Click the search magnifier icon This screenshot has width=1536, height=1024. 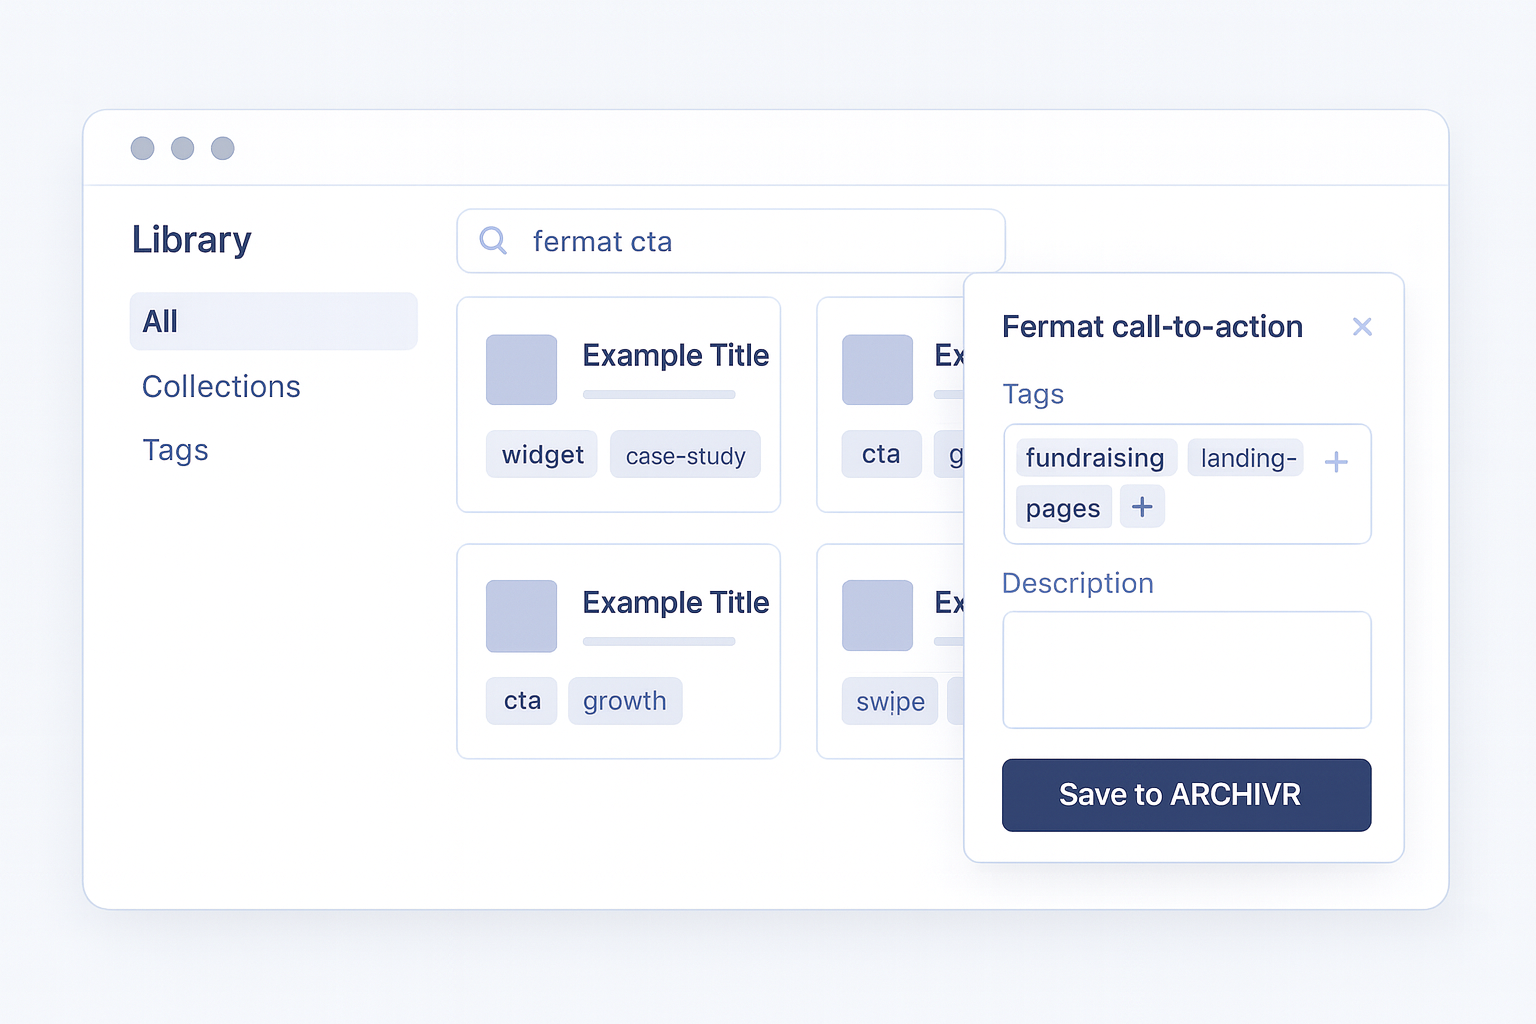493,240
